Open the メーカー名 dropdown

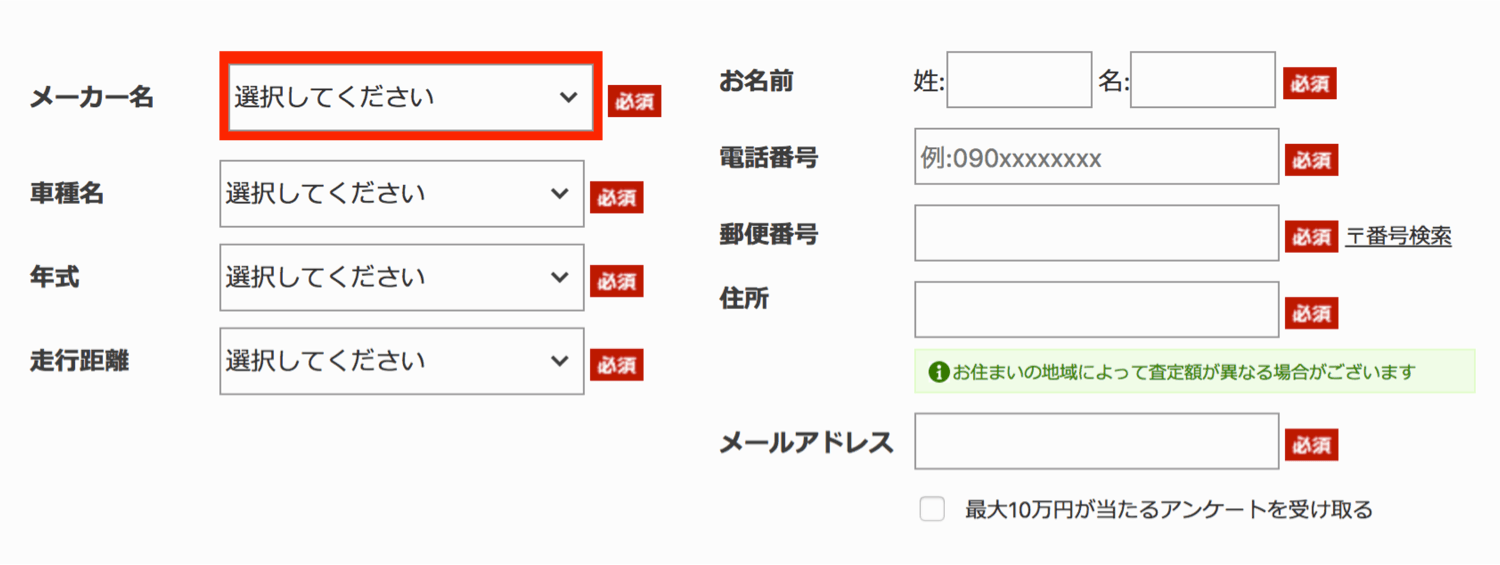click(x=409, y=97)
